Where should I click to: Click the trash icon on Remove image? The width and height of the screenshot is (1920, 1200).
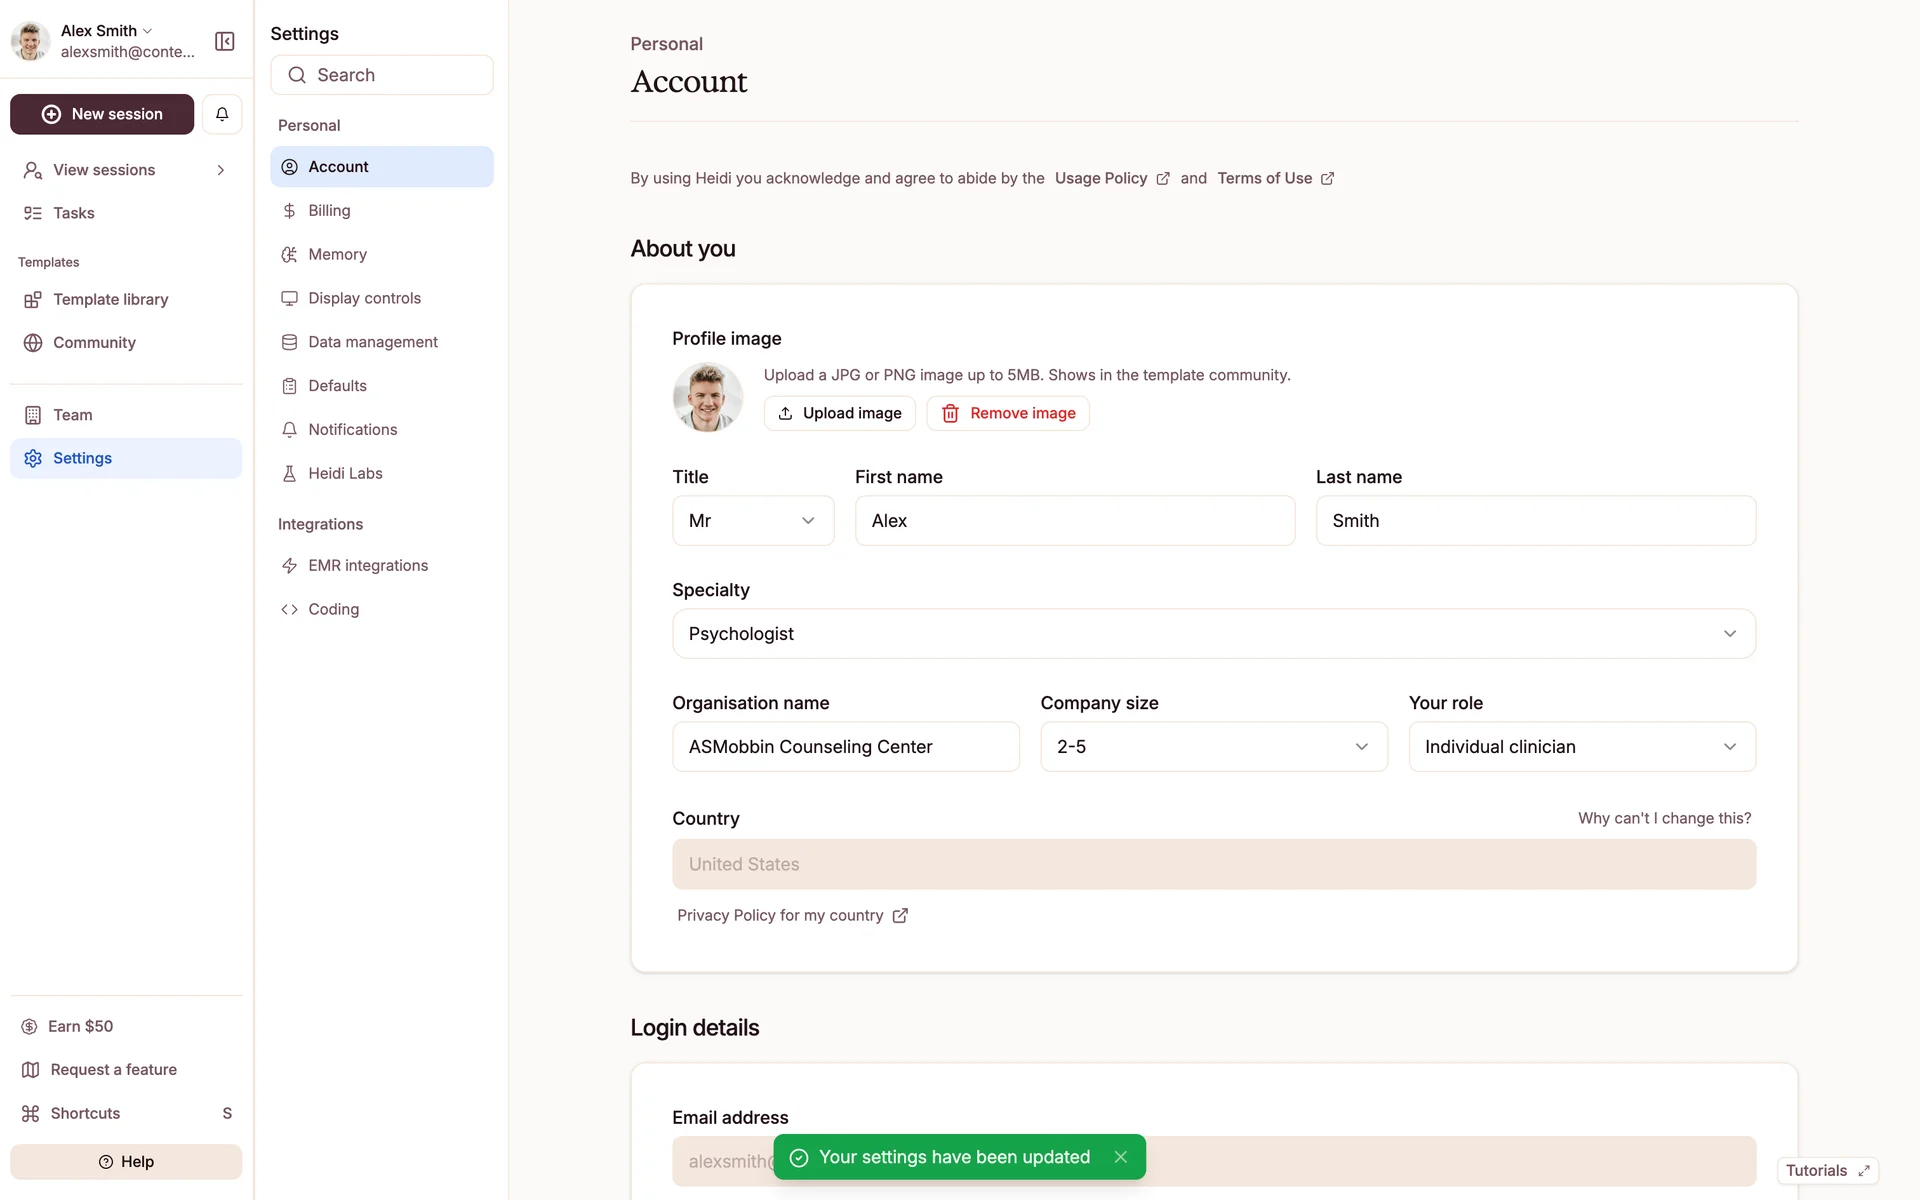950,413
